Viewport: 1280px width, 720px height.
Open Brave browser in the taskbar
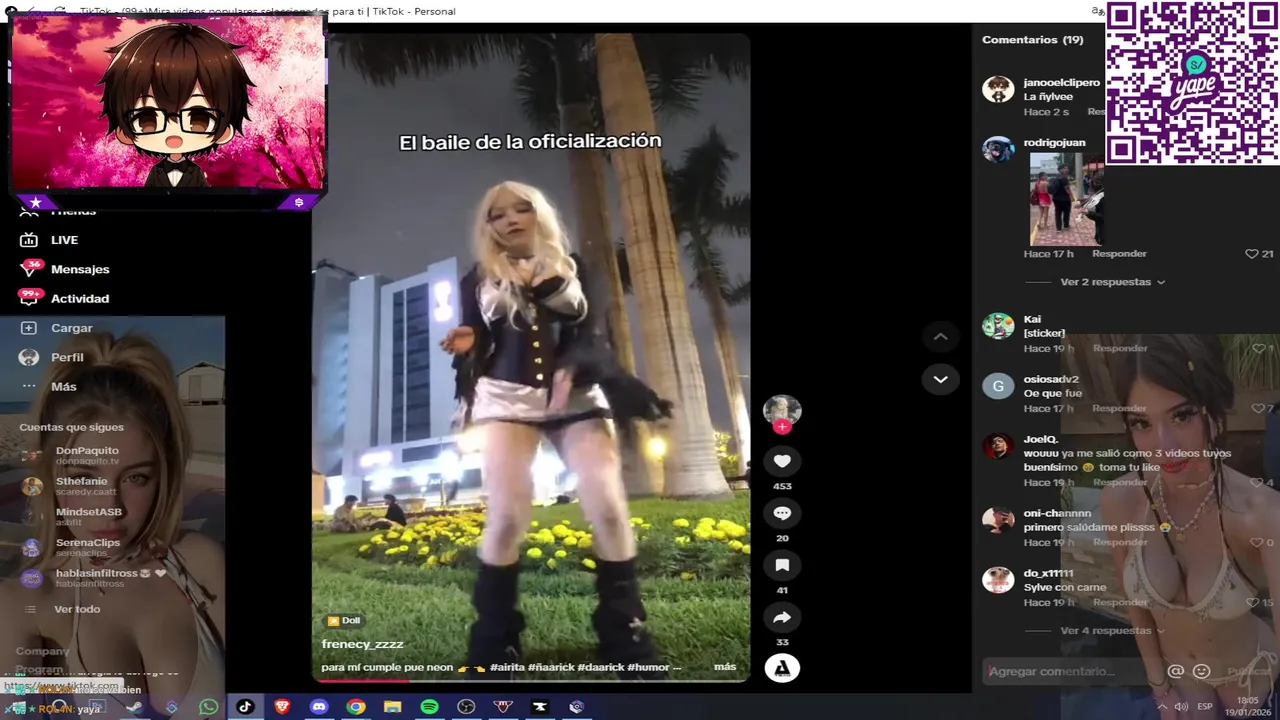click(282, 707)
